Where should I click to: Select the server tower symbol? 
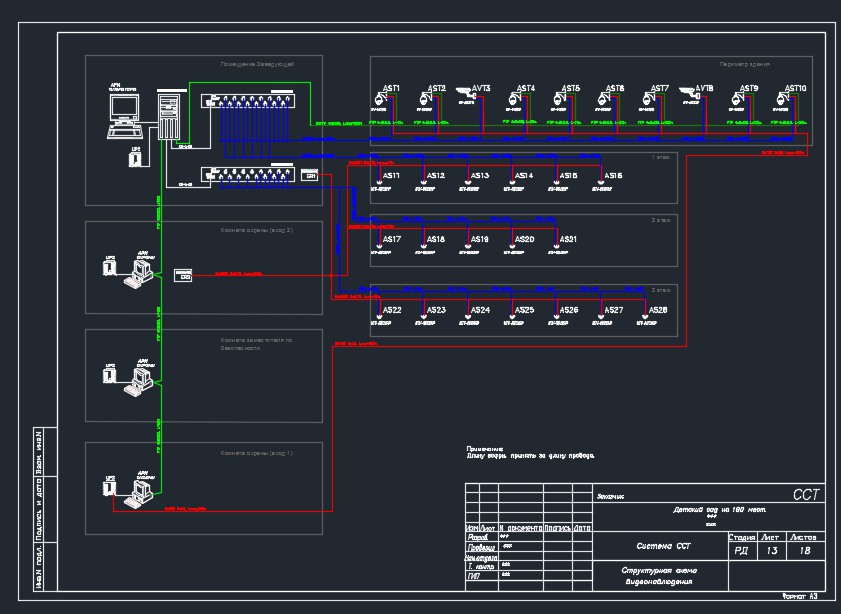coord(169,115)
